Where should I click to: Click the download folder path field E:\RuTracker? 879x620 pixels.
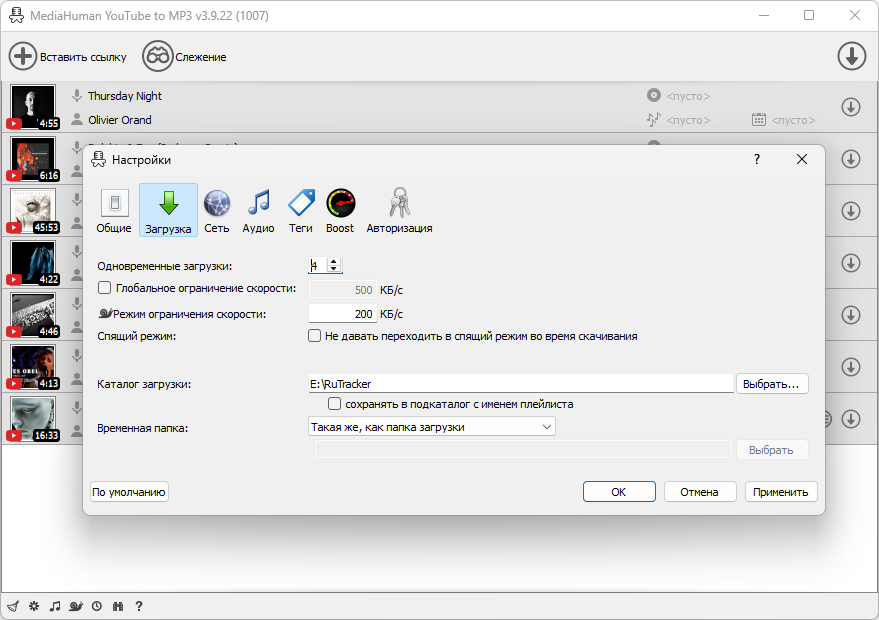521,384
